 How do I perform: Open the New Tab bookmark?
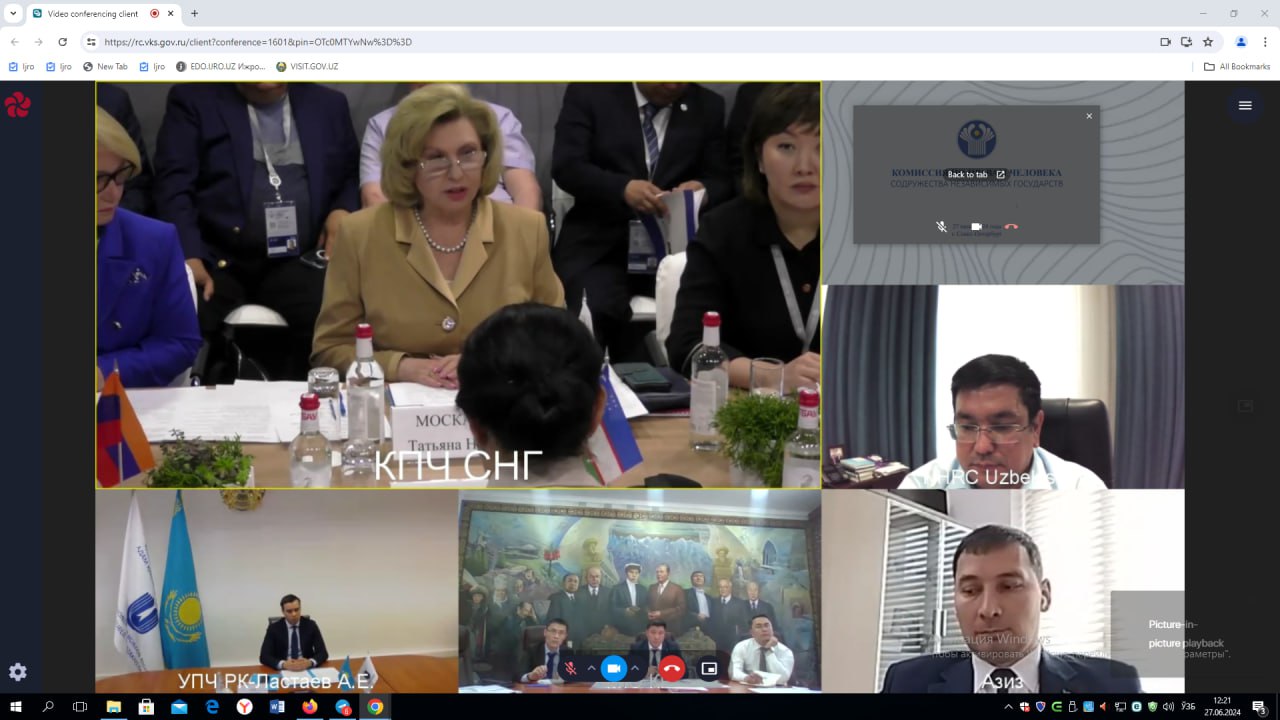click(x=106, y=67)
